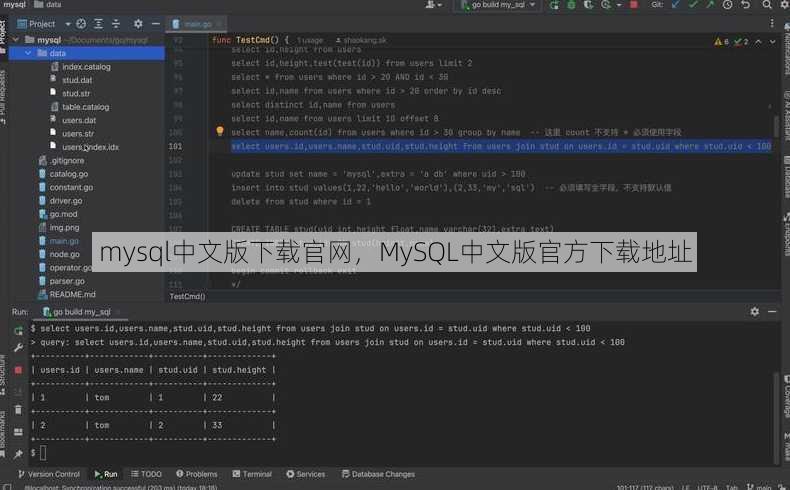Select stud.str file
790x490 pixels.
click(76, 94)
